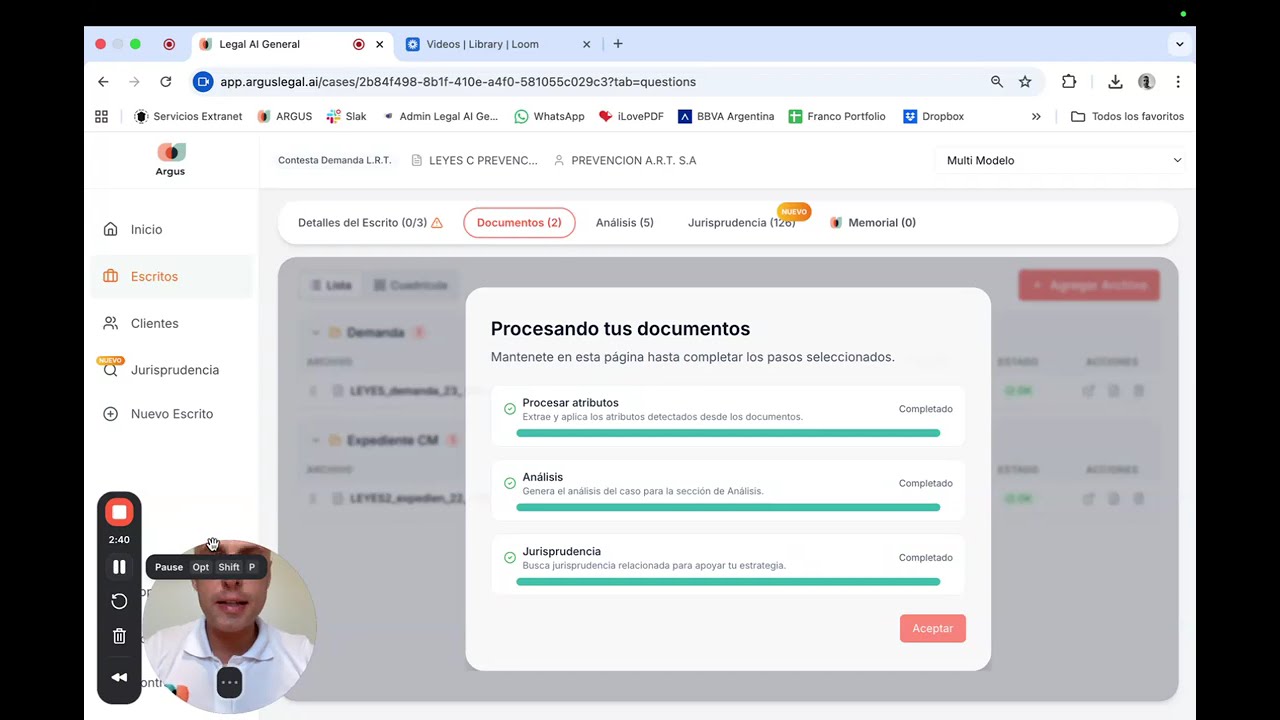Open the ARGUS bookmark
Image resolution: width=1280 pixels, height=720 pixels.
click(285, 117)
